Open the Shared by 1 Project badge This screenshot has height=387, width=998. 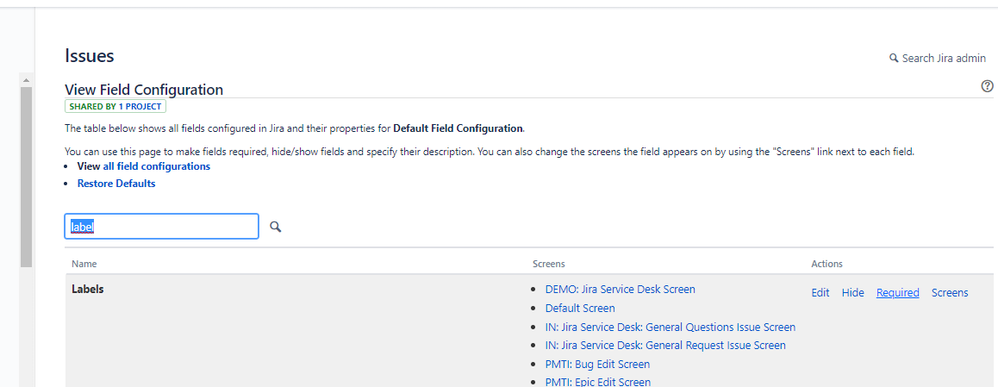[115, 106]
